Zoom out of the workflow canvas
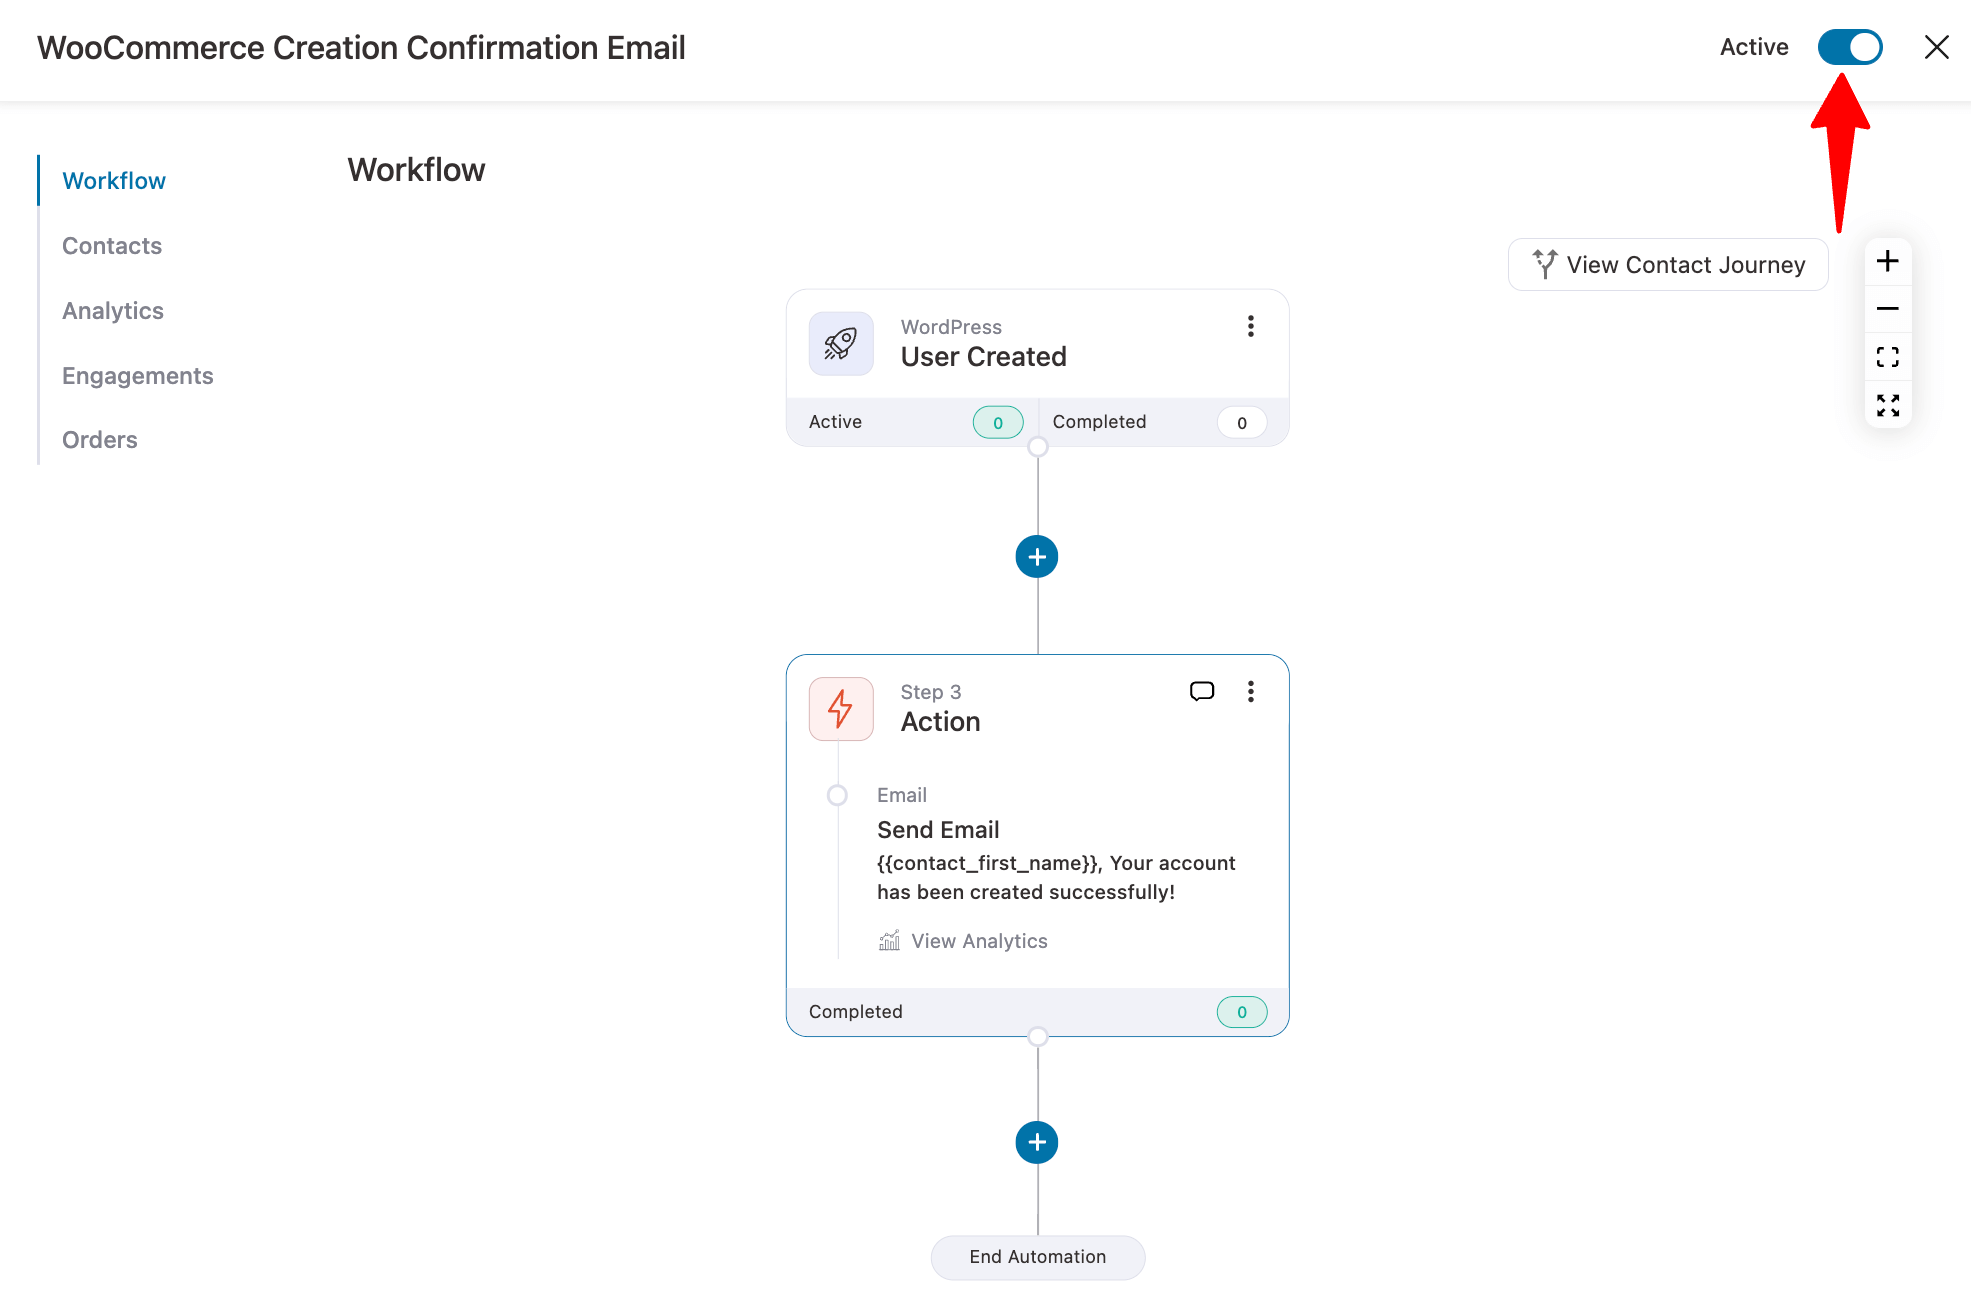The image size is (1971, 1290). 1887,309
